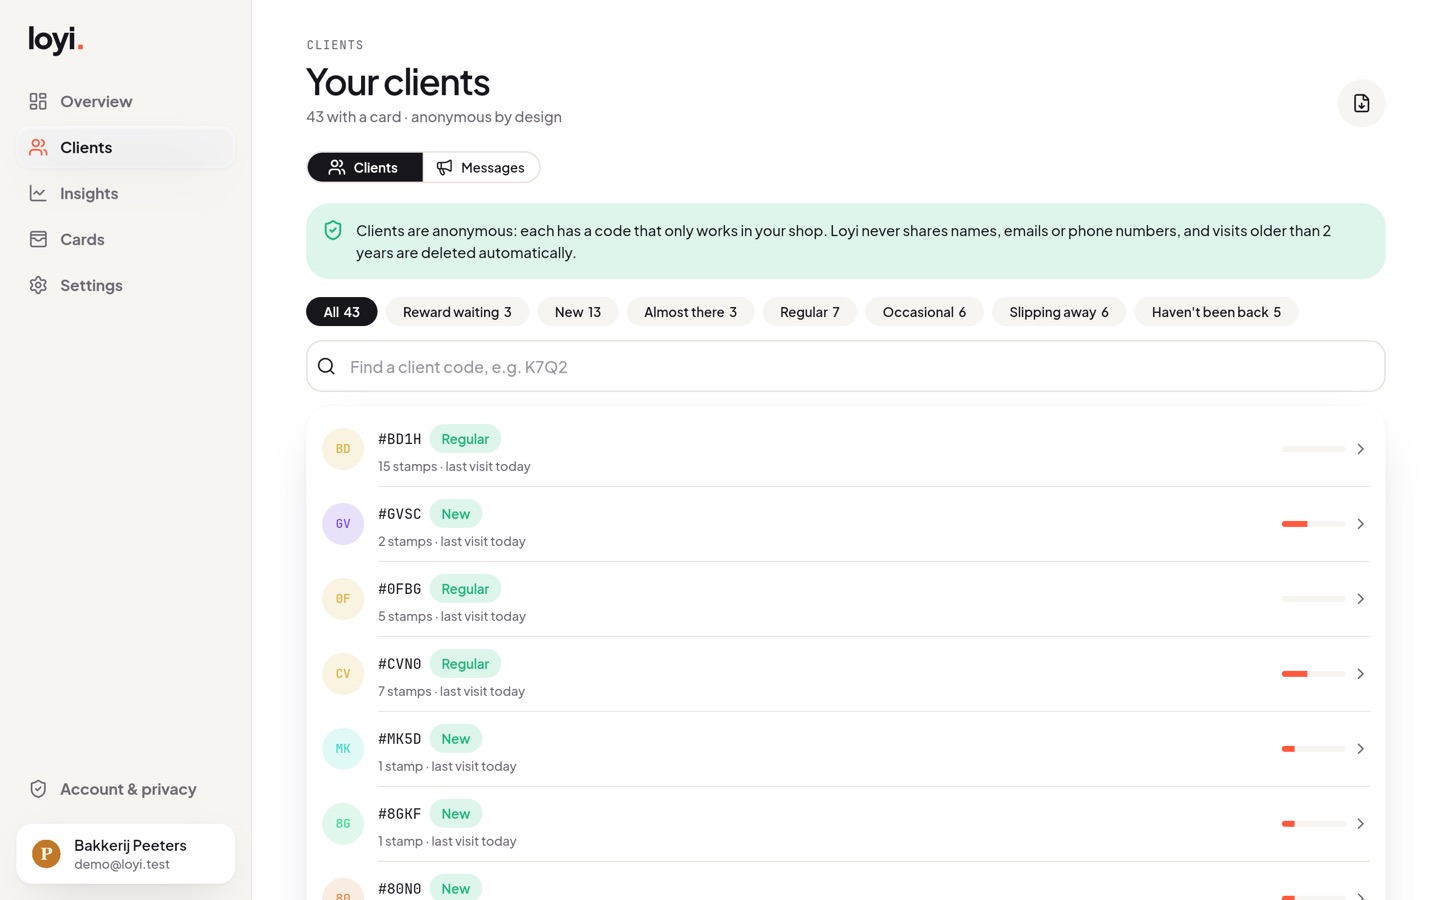The image size is (1440, 900).
Task: Click the megaphone icon on Messages tab
Action: (x=444, y=167)
